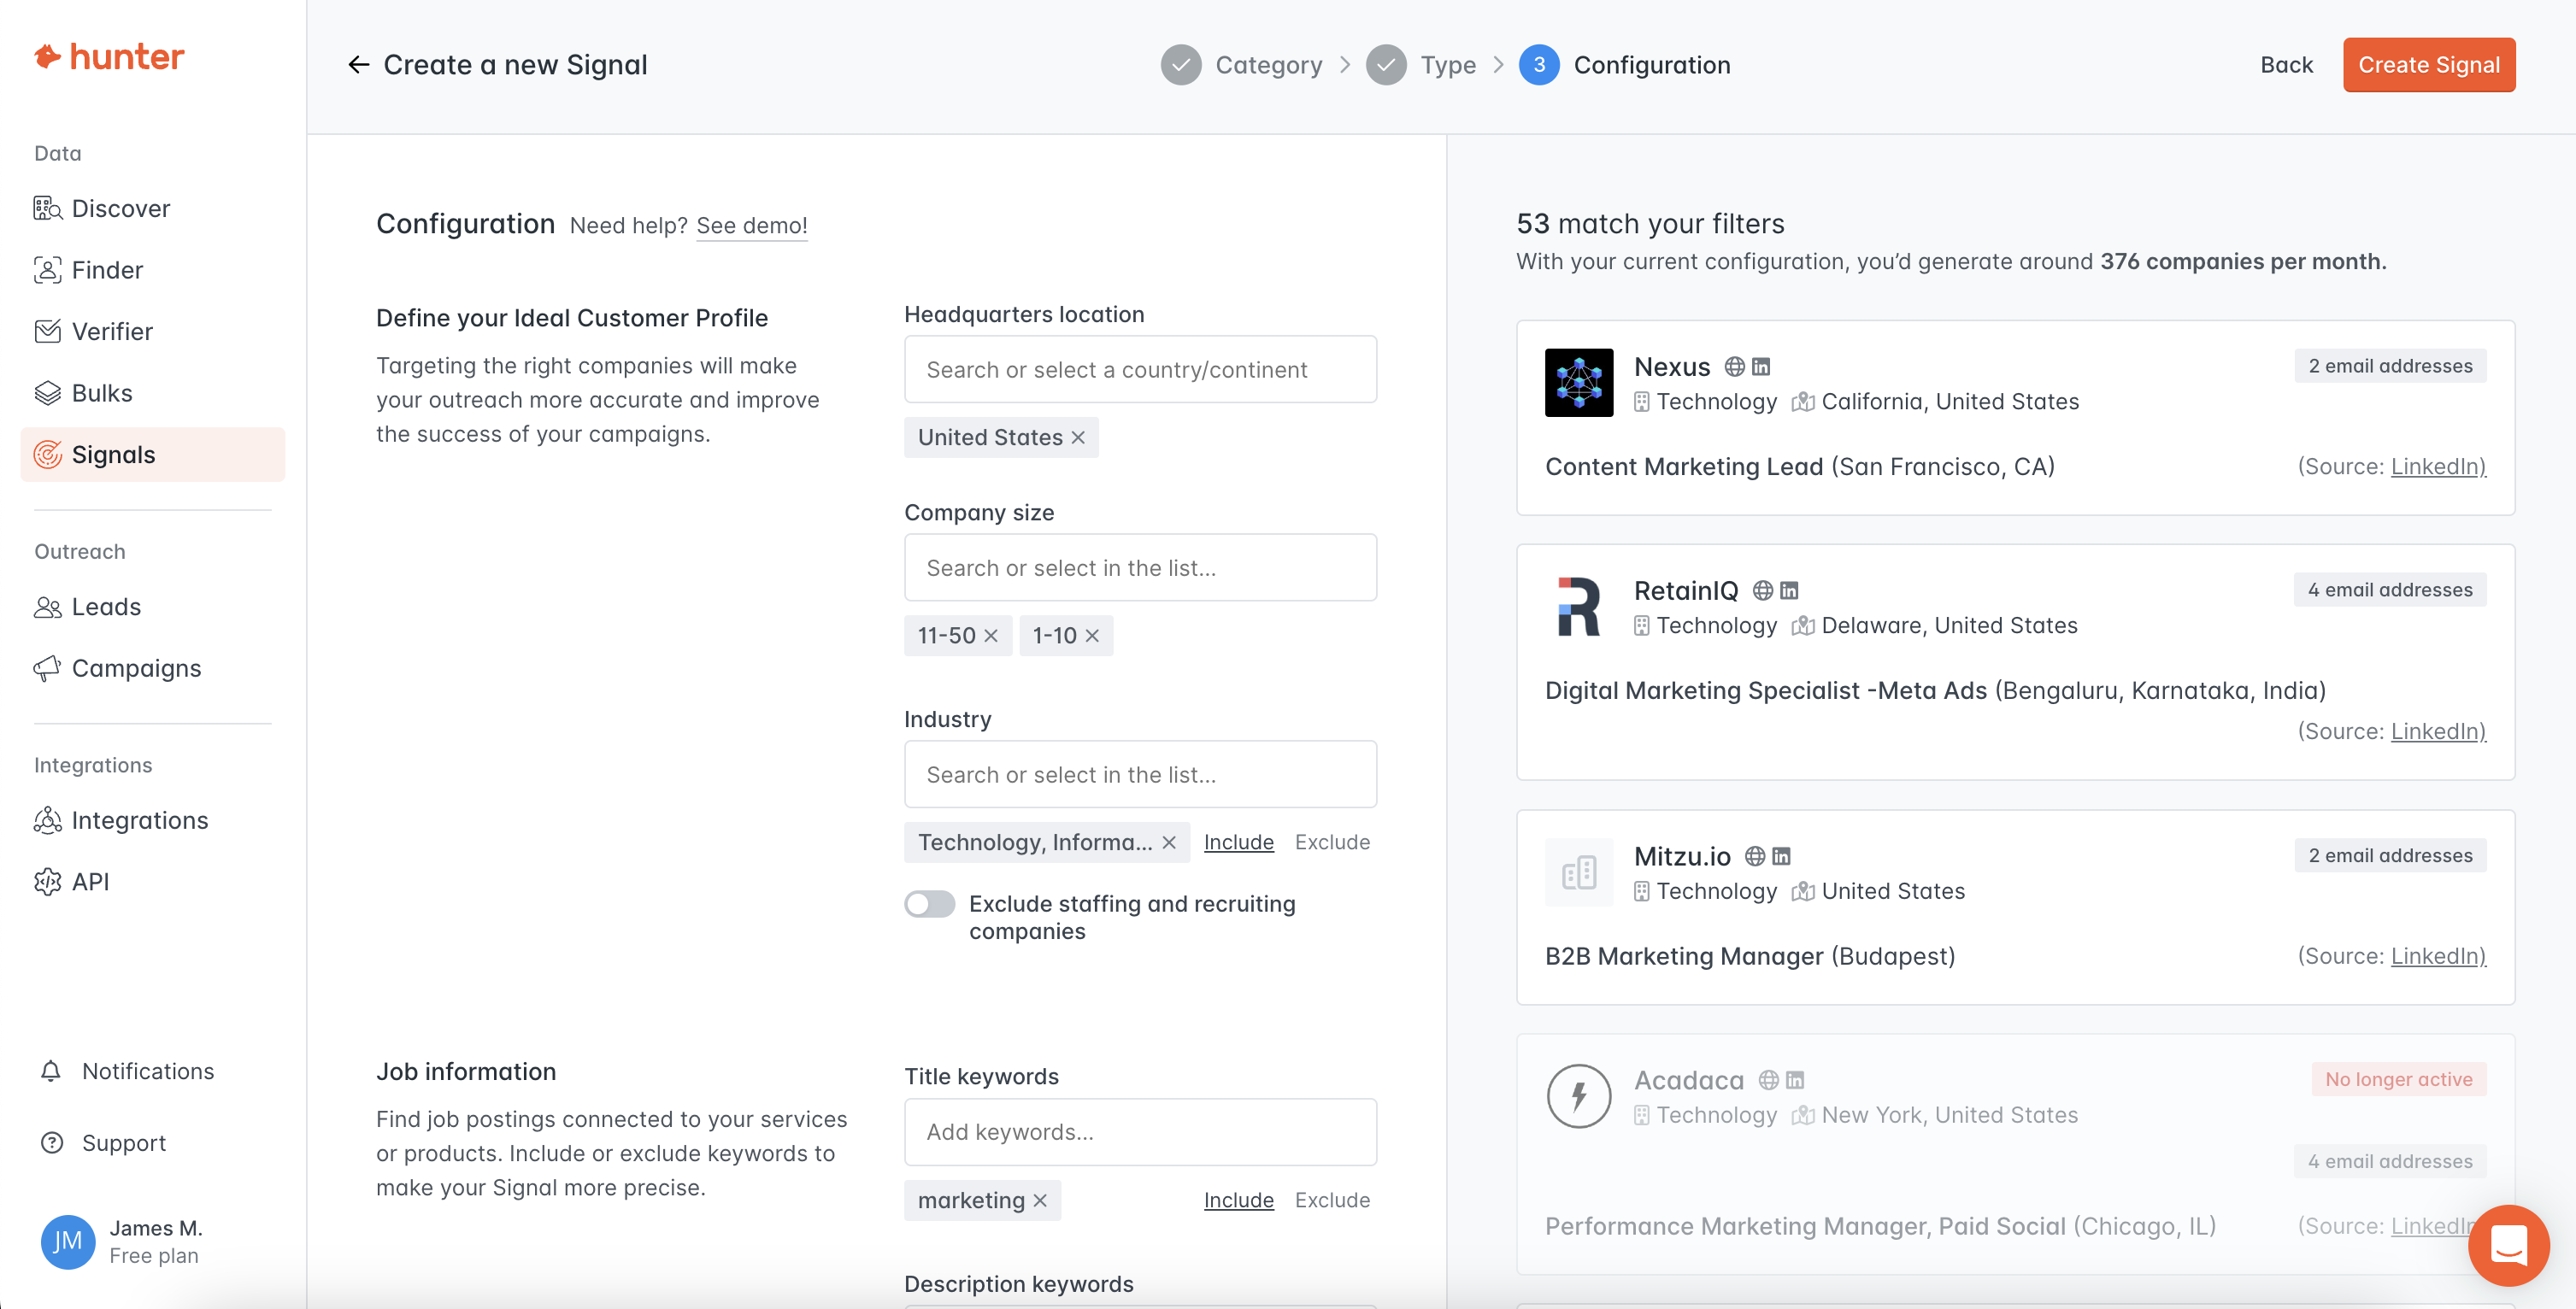Select Exclude for Industry filter
Screen dimensions: 2576x1309
tap(1332, 843)
